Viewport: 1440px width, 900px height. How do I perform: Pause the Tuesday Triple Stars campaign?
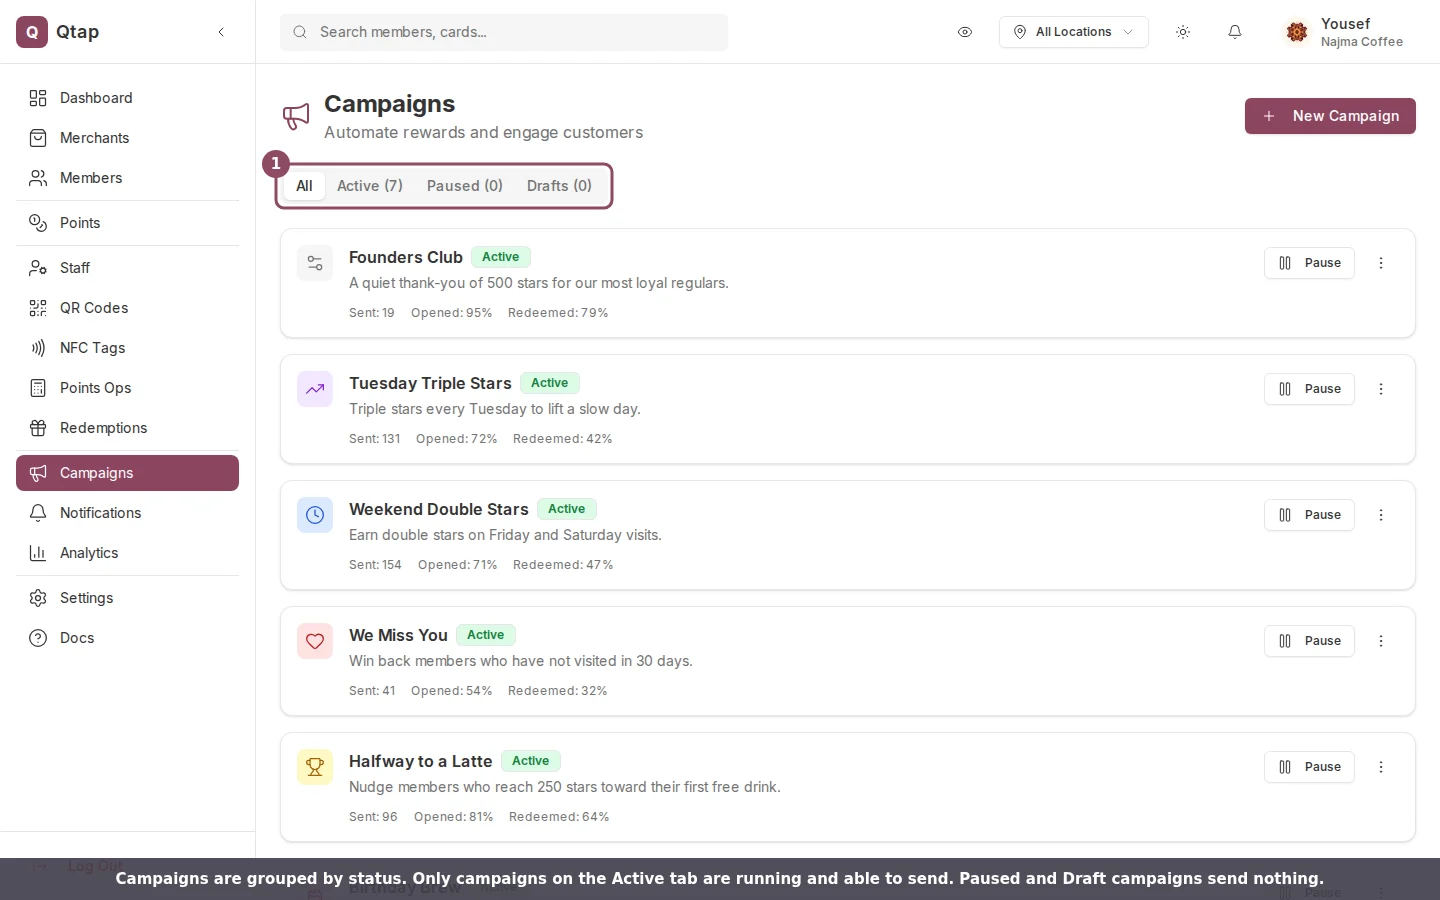click(1309, 389)
